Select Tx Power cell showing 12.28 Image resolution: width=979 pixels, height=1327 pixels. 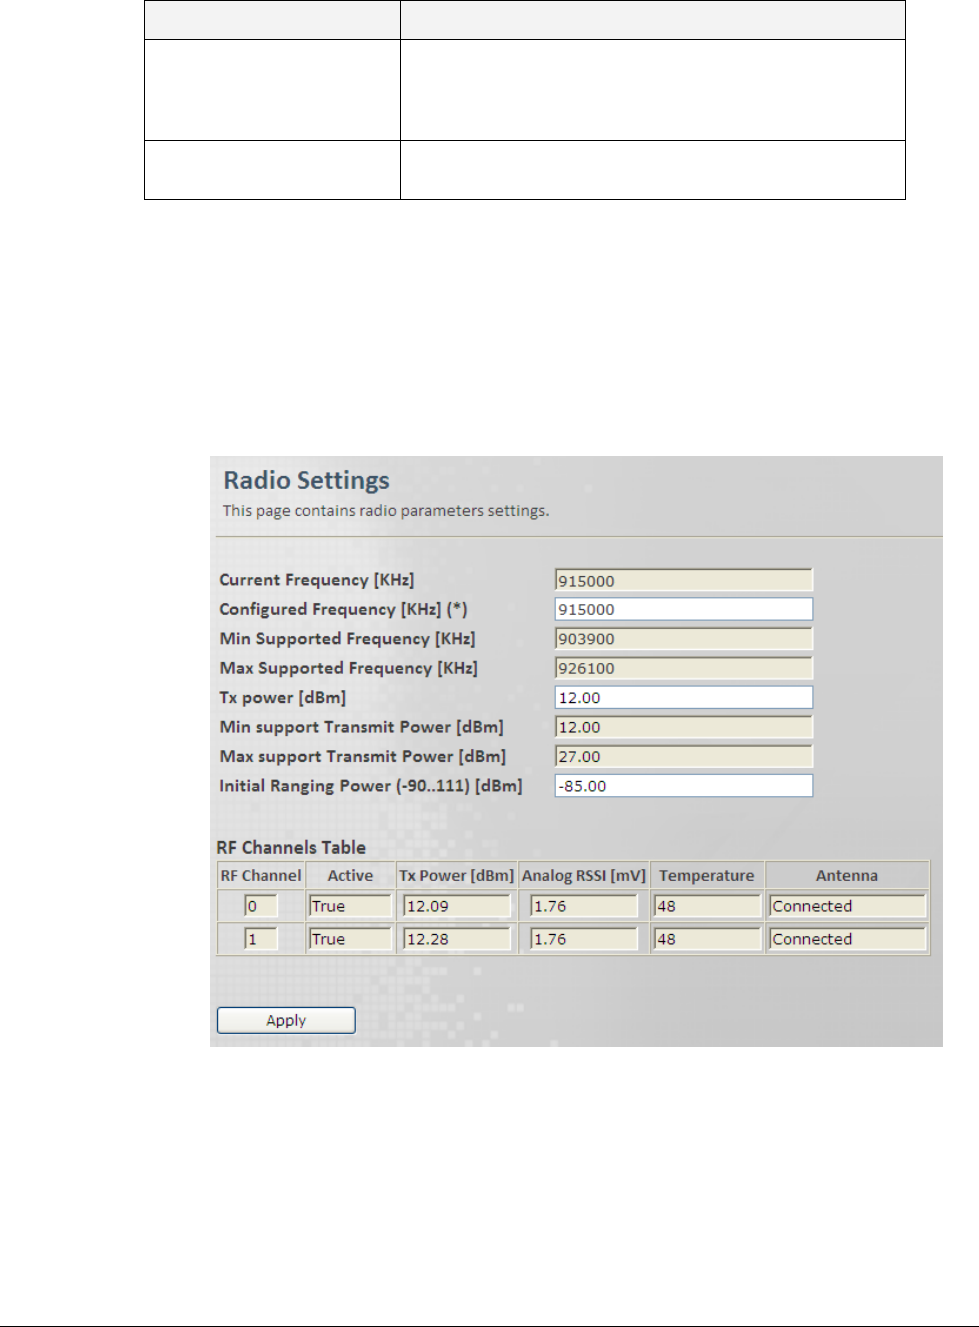457,939
